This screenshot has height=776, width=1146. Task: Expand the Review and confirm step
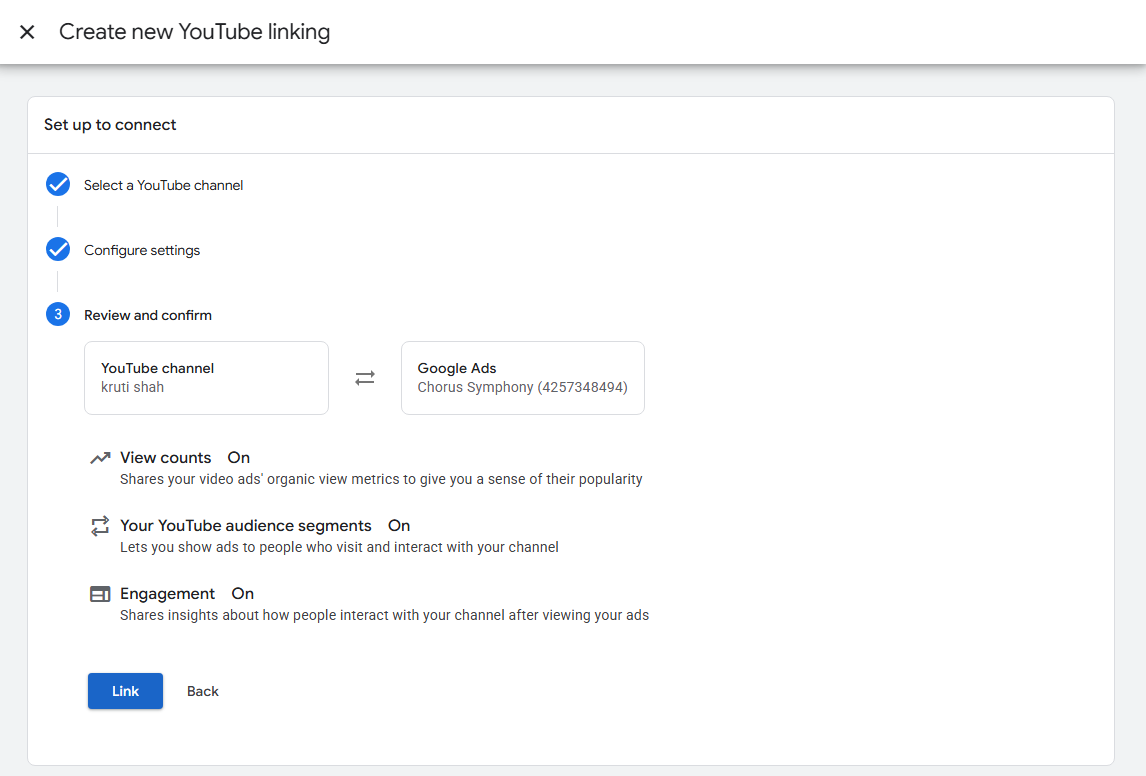[148, 314]
